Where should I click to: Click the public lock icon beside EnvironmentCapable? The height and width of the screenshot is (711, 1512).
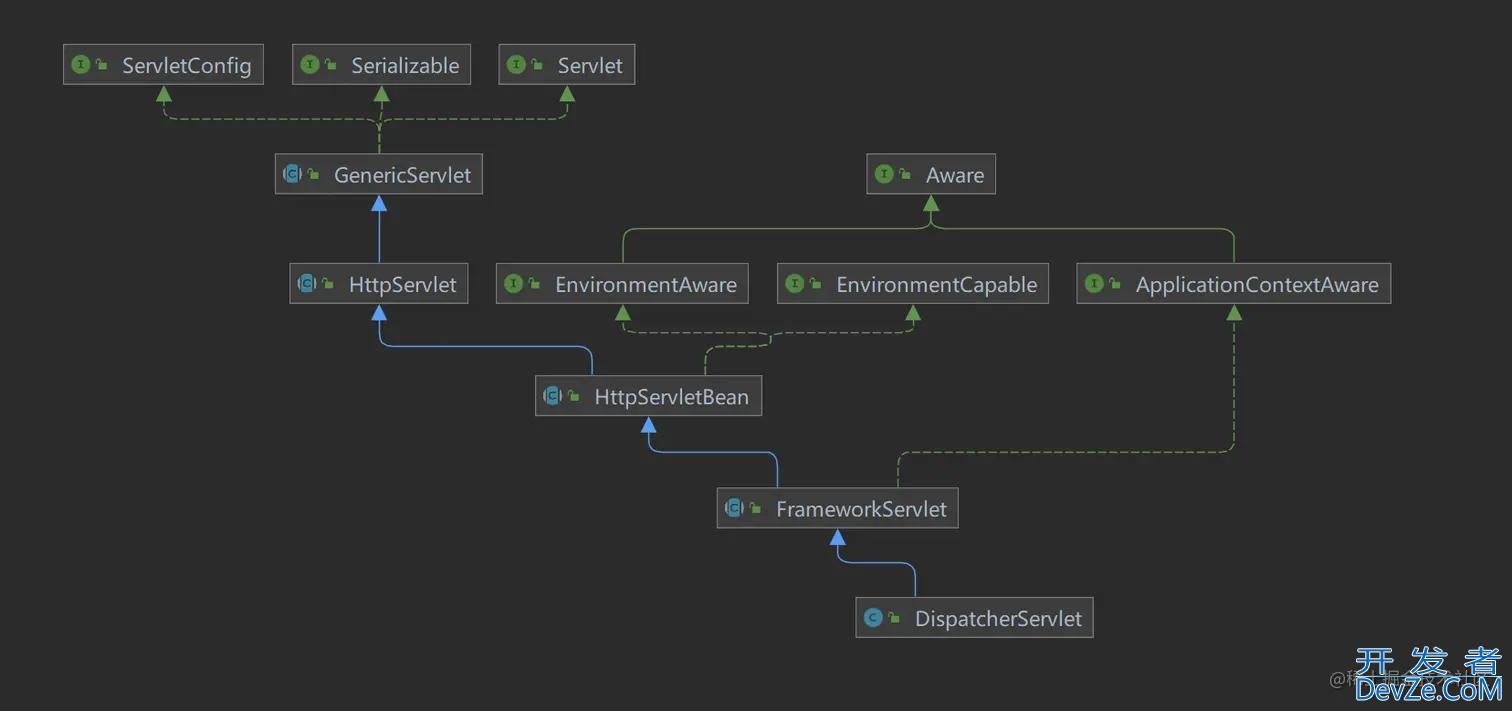pos(816,285)
